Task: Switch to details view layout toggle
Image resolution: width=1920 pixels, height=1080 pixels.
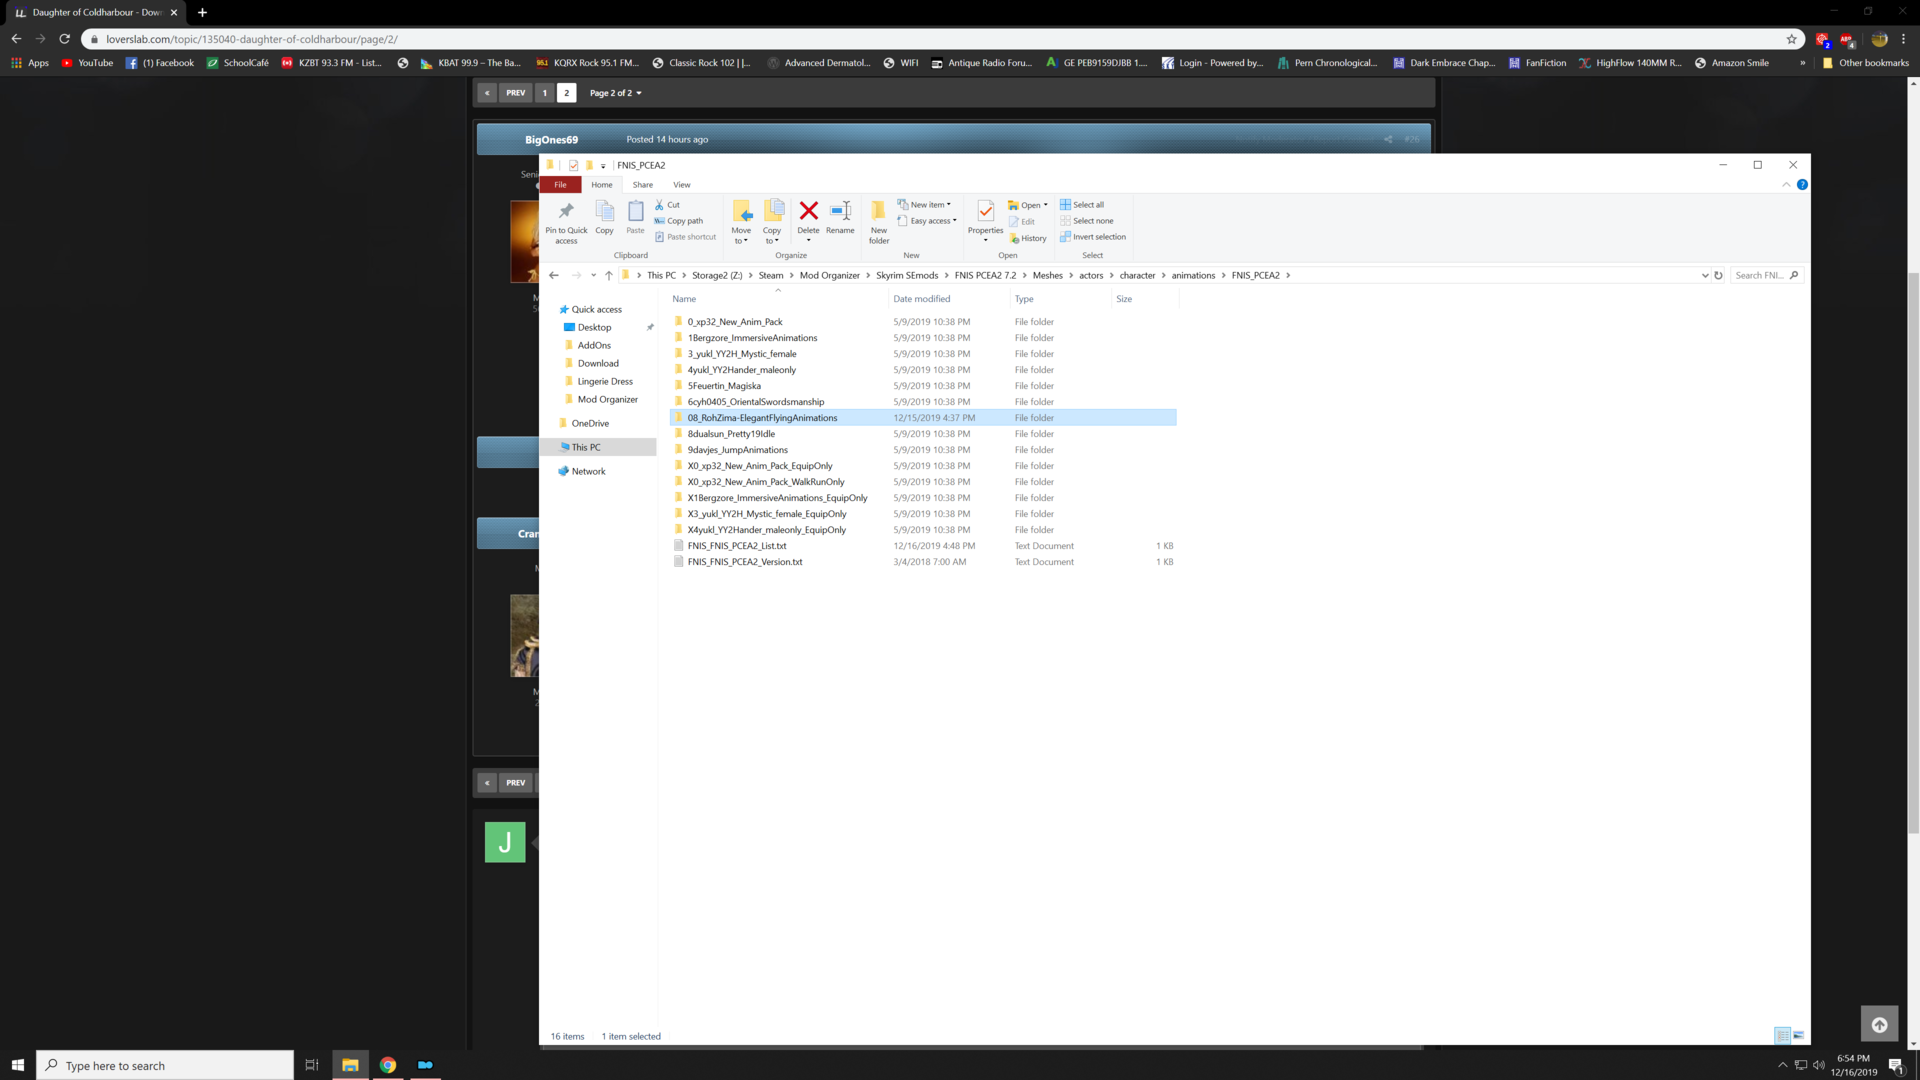Action: click(1782, 1036)
